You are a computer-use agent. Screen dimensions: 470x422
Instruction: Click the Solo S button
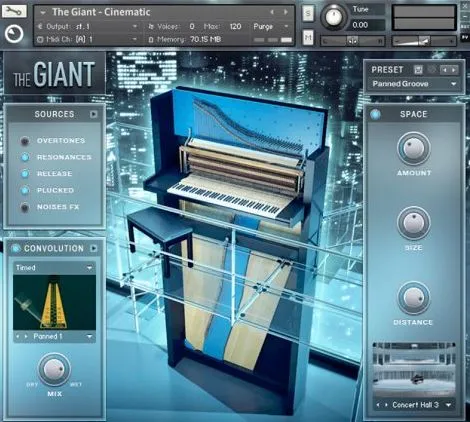[x=308, y=13]
